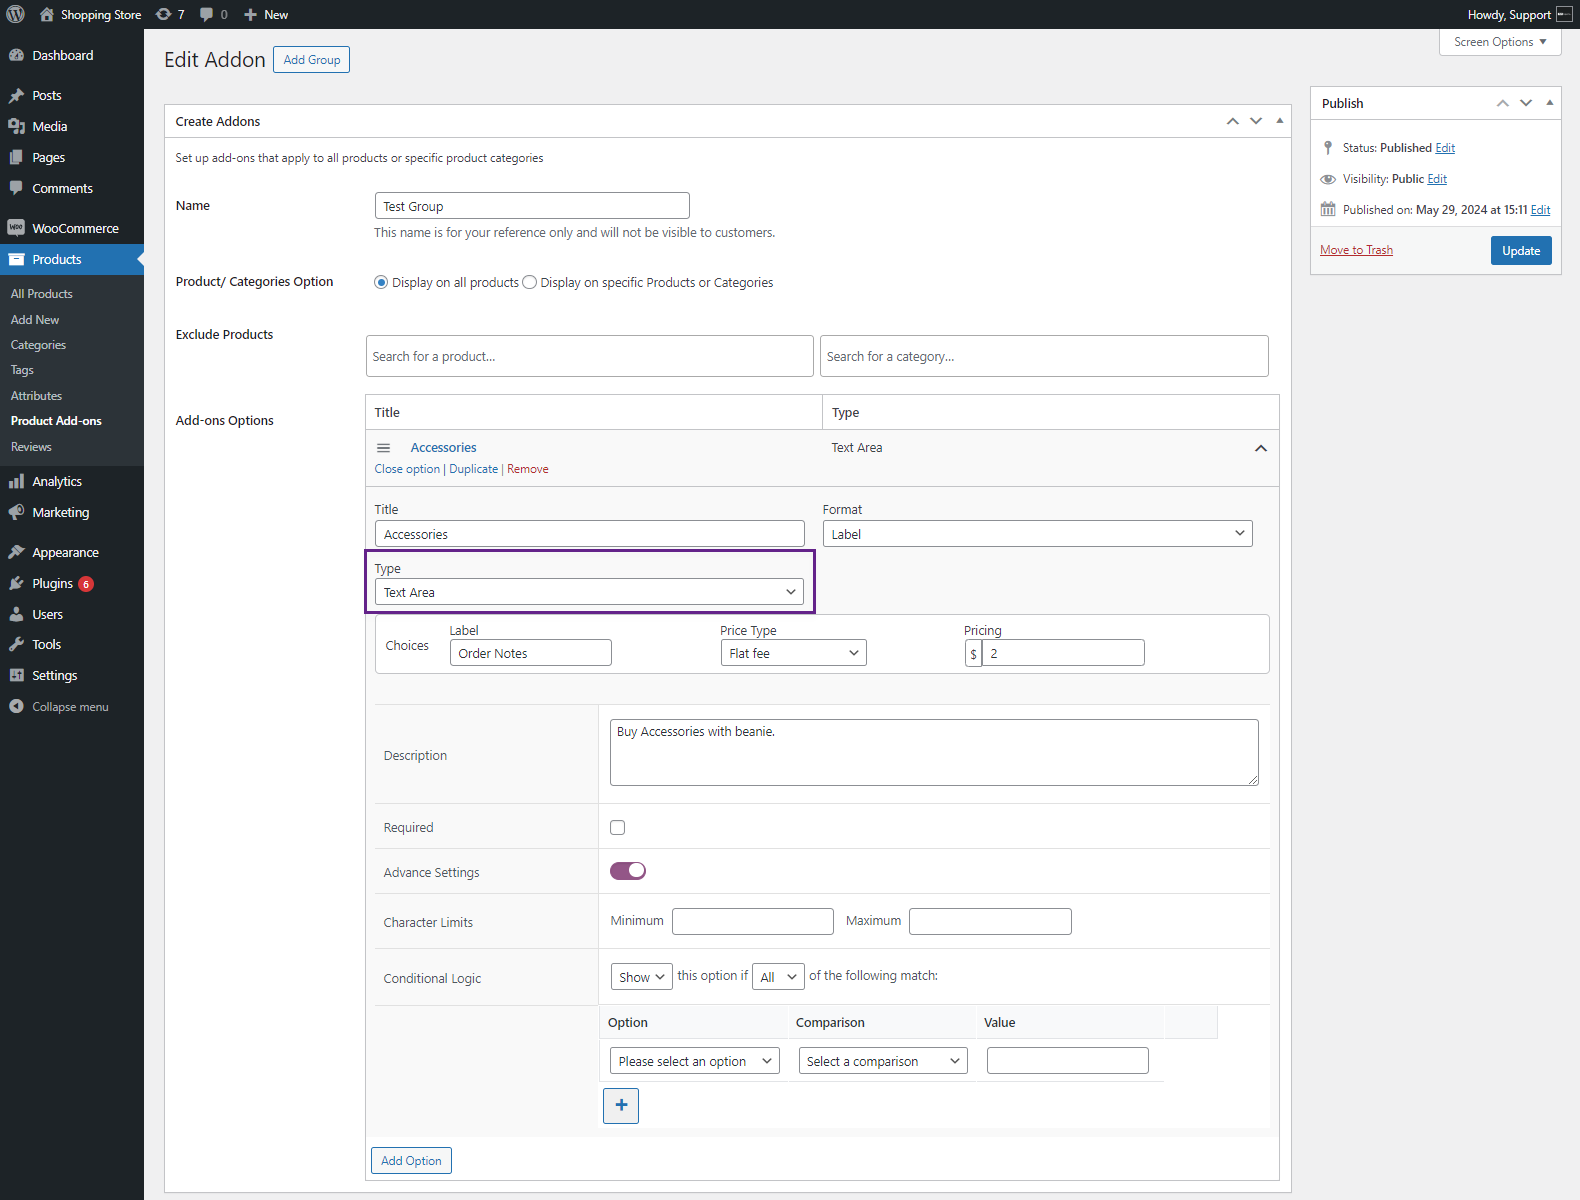Open the Type dropdown showing Text Area

tap(589, 592)
